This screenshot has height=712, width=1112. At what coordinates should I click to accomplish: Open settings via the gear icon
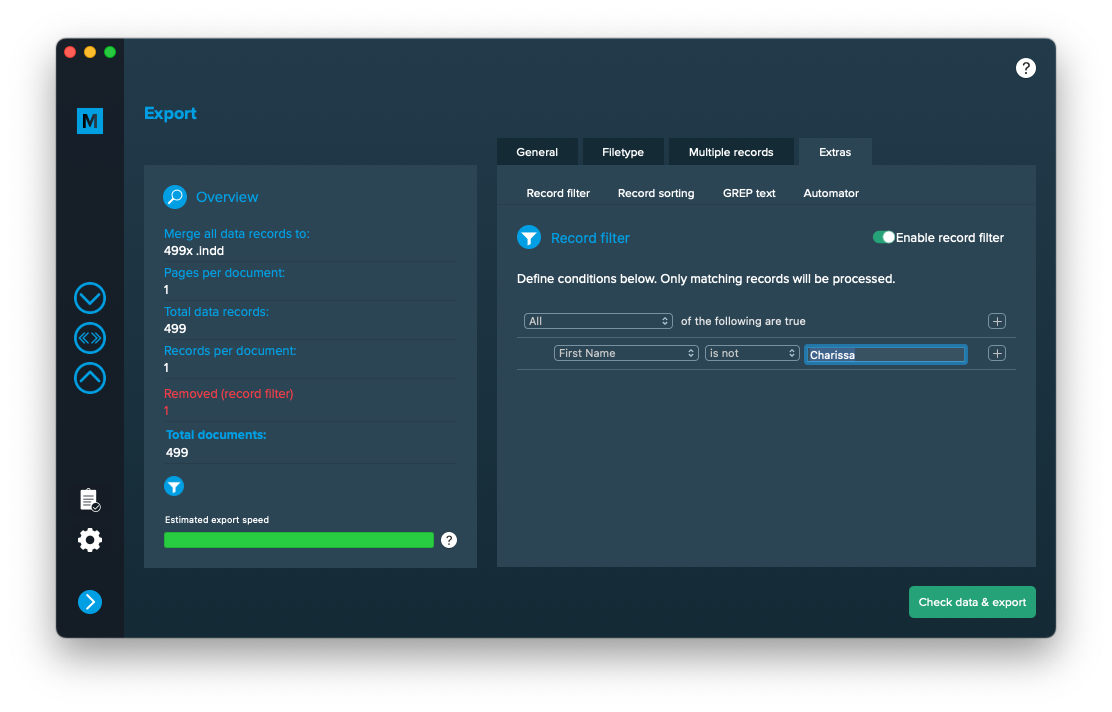pos(90,541)
